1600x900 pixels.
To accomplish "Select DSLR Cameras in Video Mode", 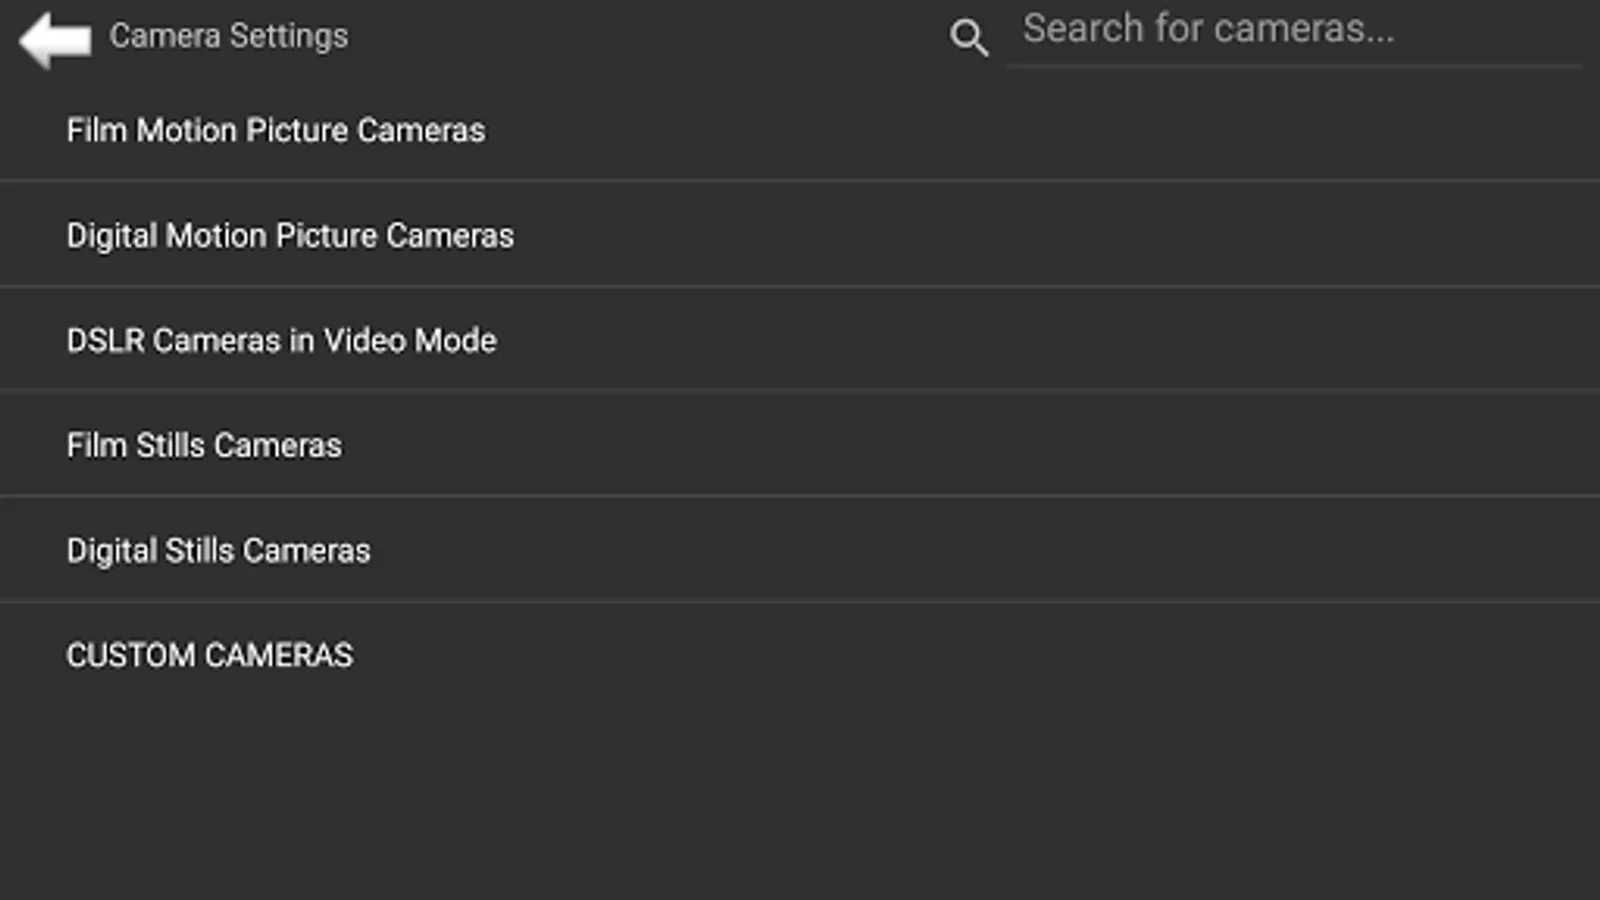I will click(x=281, y=341).
